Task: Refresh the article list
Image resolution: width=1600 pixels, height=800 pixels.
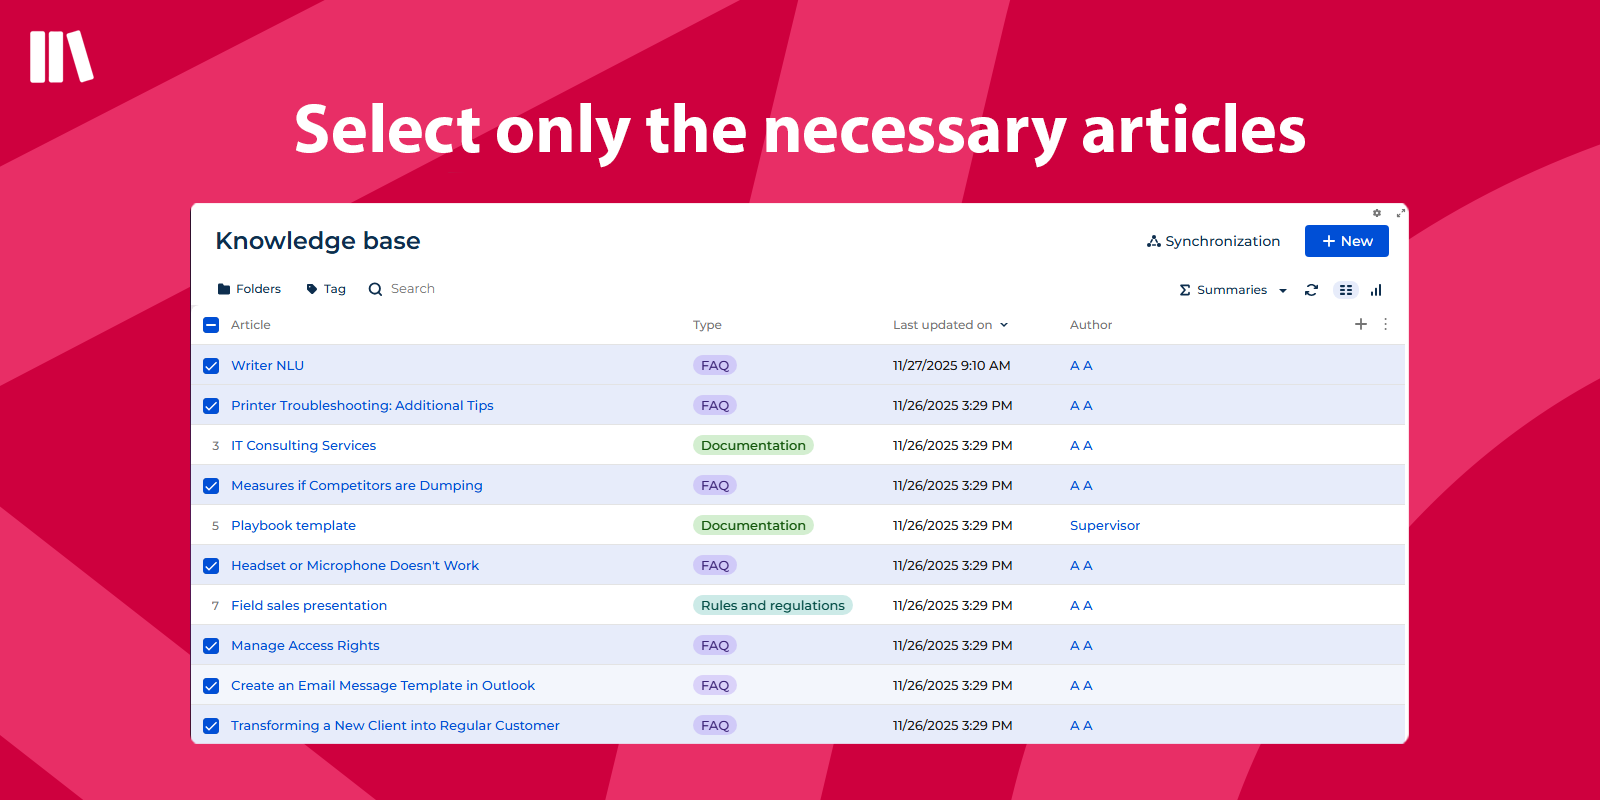Action: click(x=1311, y=290)
